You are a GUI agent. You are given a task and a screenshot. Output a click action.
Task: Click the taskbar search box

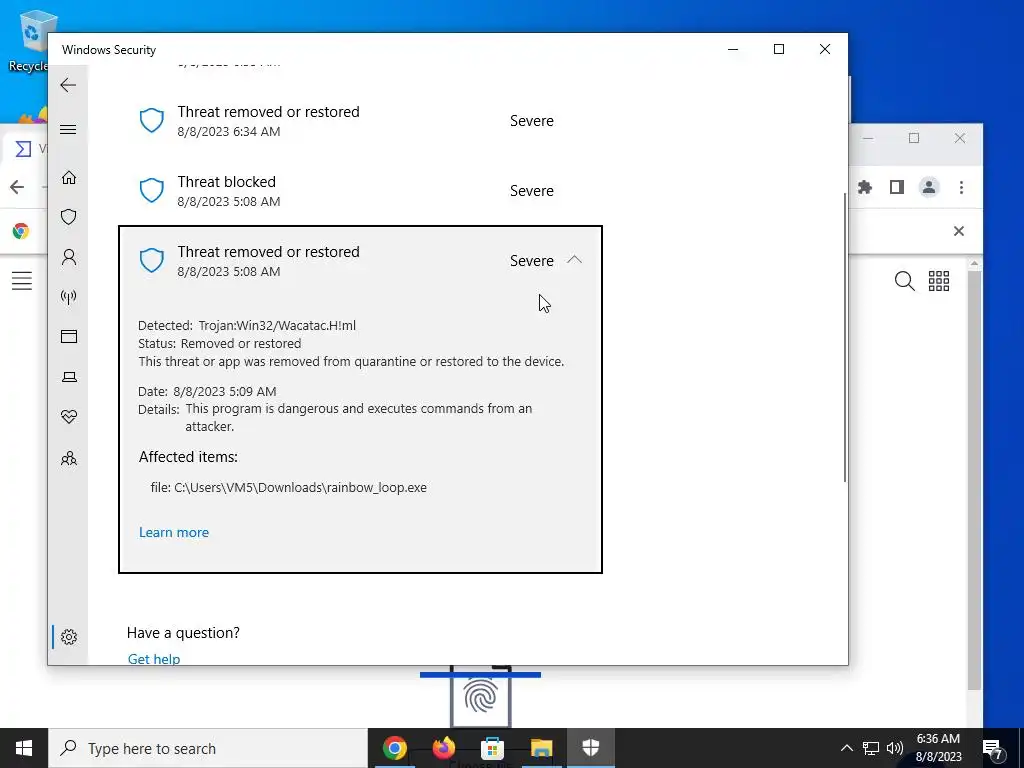coord(208,748)
